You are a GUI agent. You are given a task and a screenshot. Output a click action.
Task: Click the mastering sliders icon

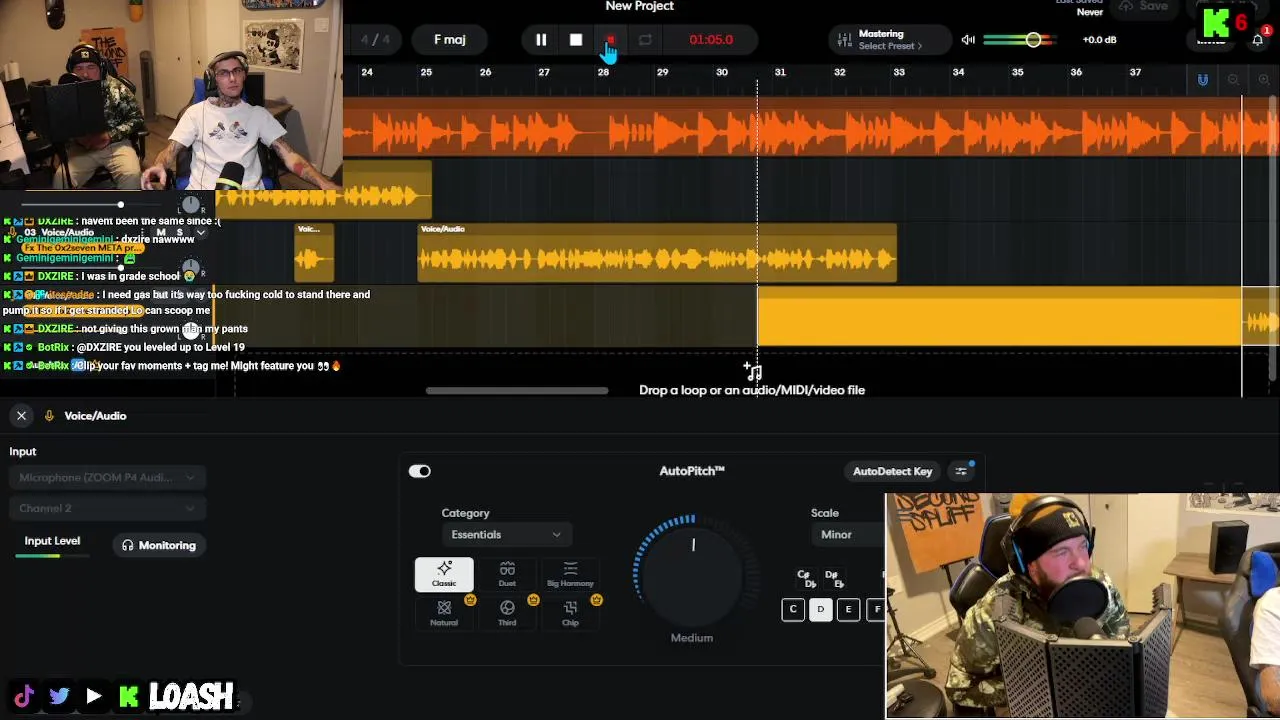[844, 40]
